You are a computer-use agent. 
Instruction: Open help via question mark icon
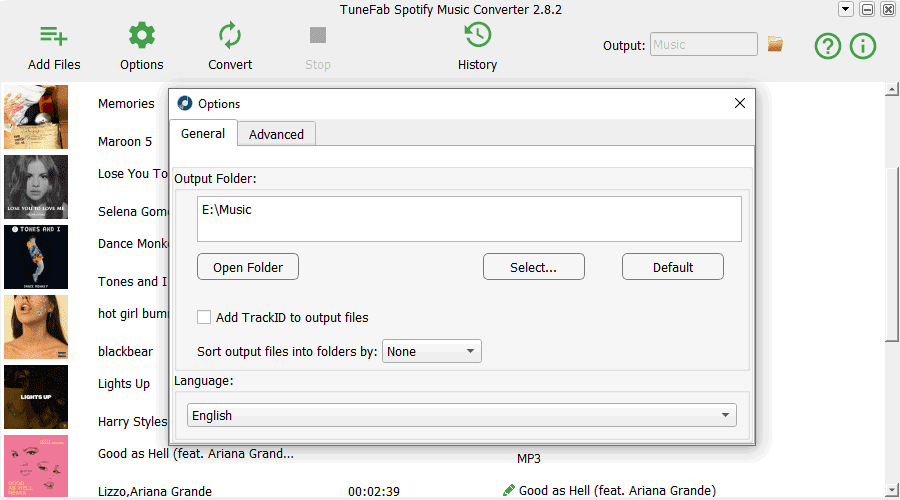pyautogui.click(x=828, y=46)
